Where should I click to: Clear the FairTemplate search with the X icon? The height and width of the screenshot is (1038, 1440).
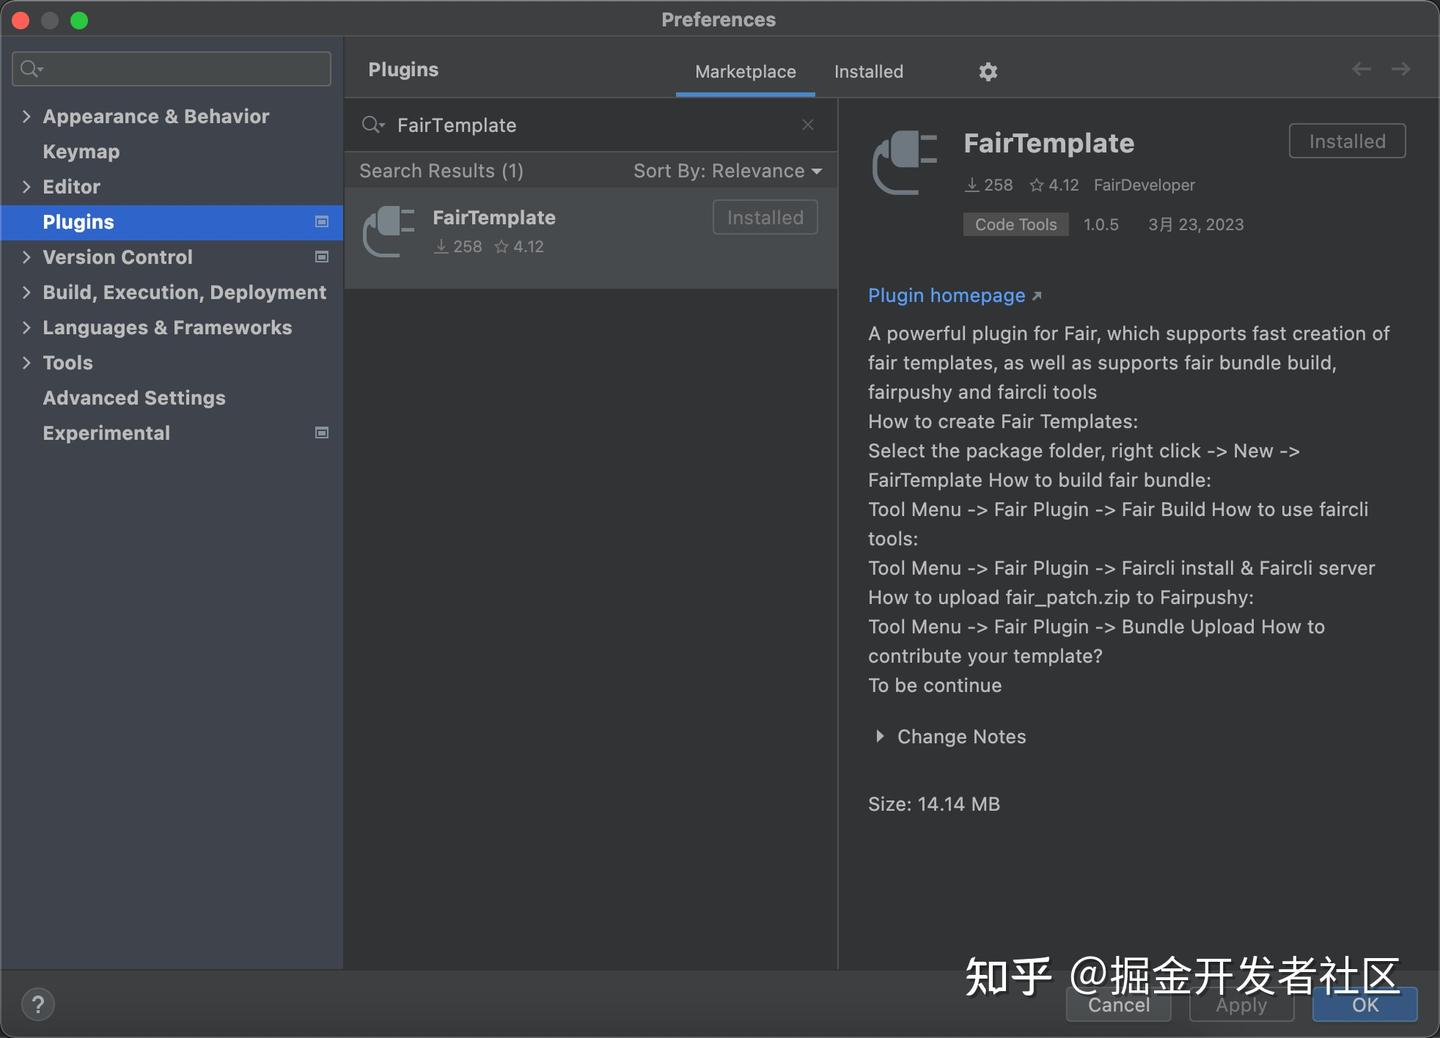(x=807, y=124)
